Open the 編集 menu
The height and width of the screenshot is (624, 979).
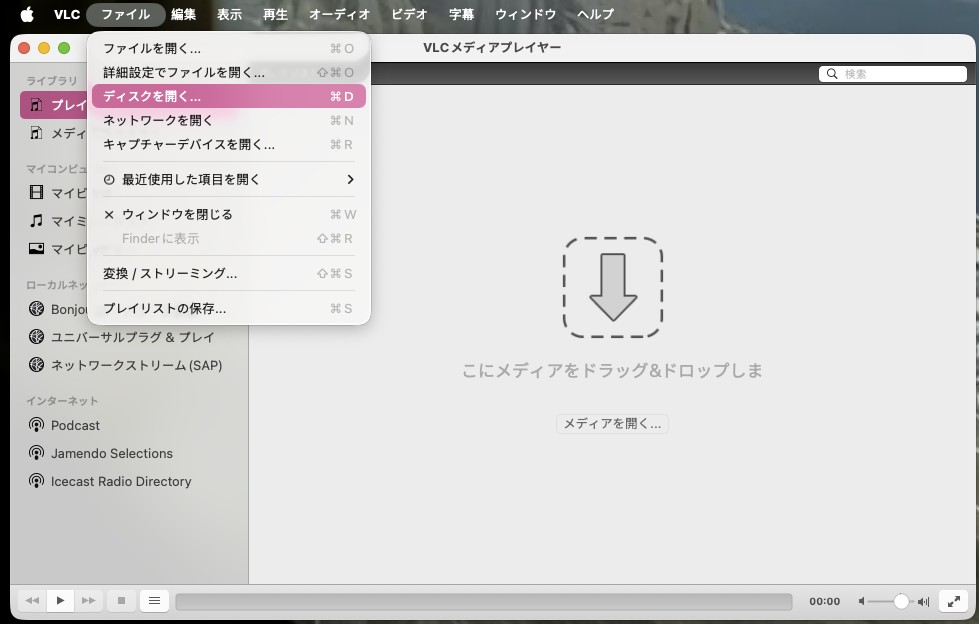pos(184,14)
